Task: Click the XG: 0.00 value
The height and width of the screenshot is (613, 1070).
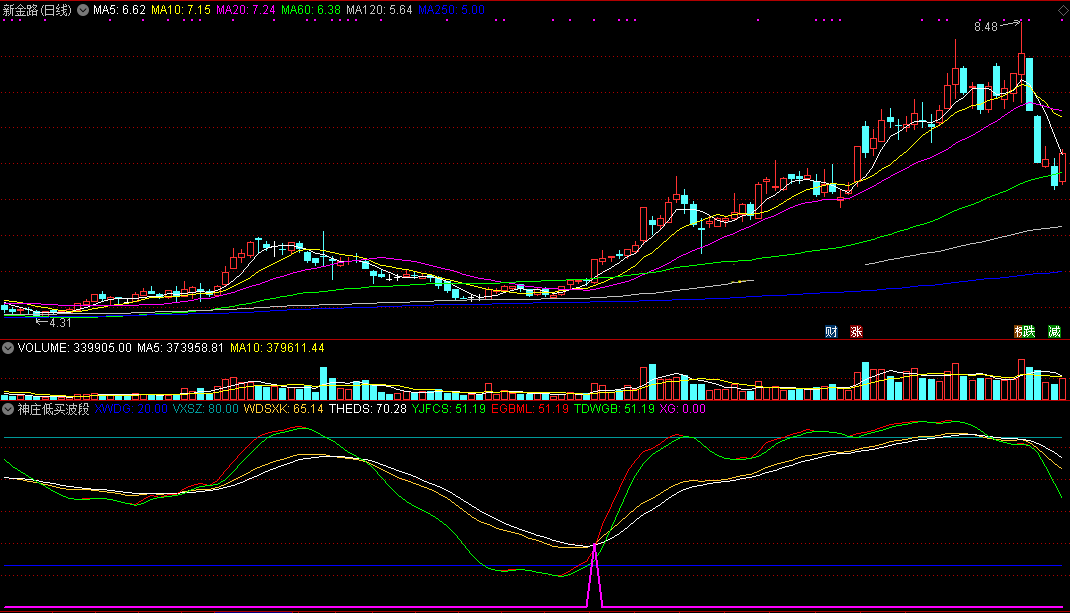Action: coord(682,409)
